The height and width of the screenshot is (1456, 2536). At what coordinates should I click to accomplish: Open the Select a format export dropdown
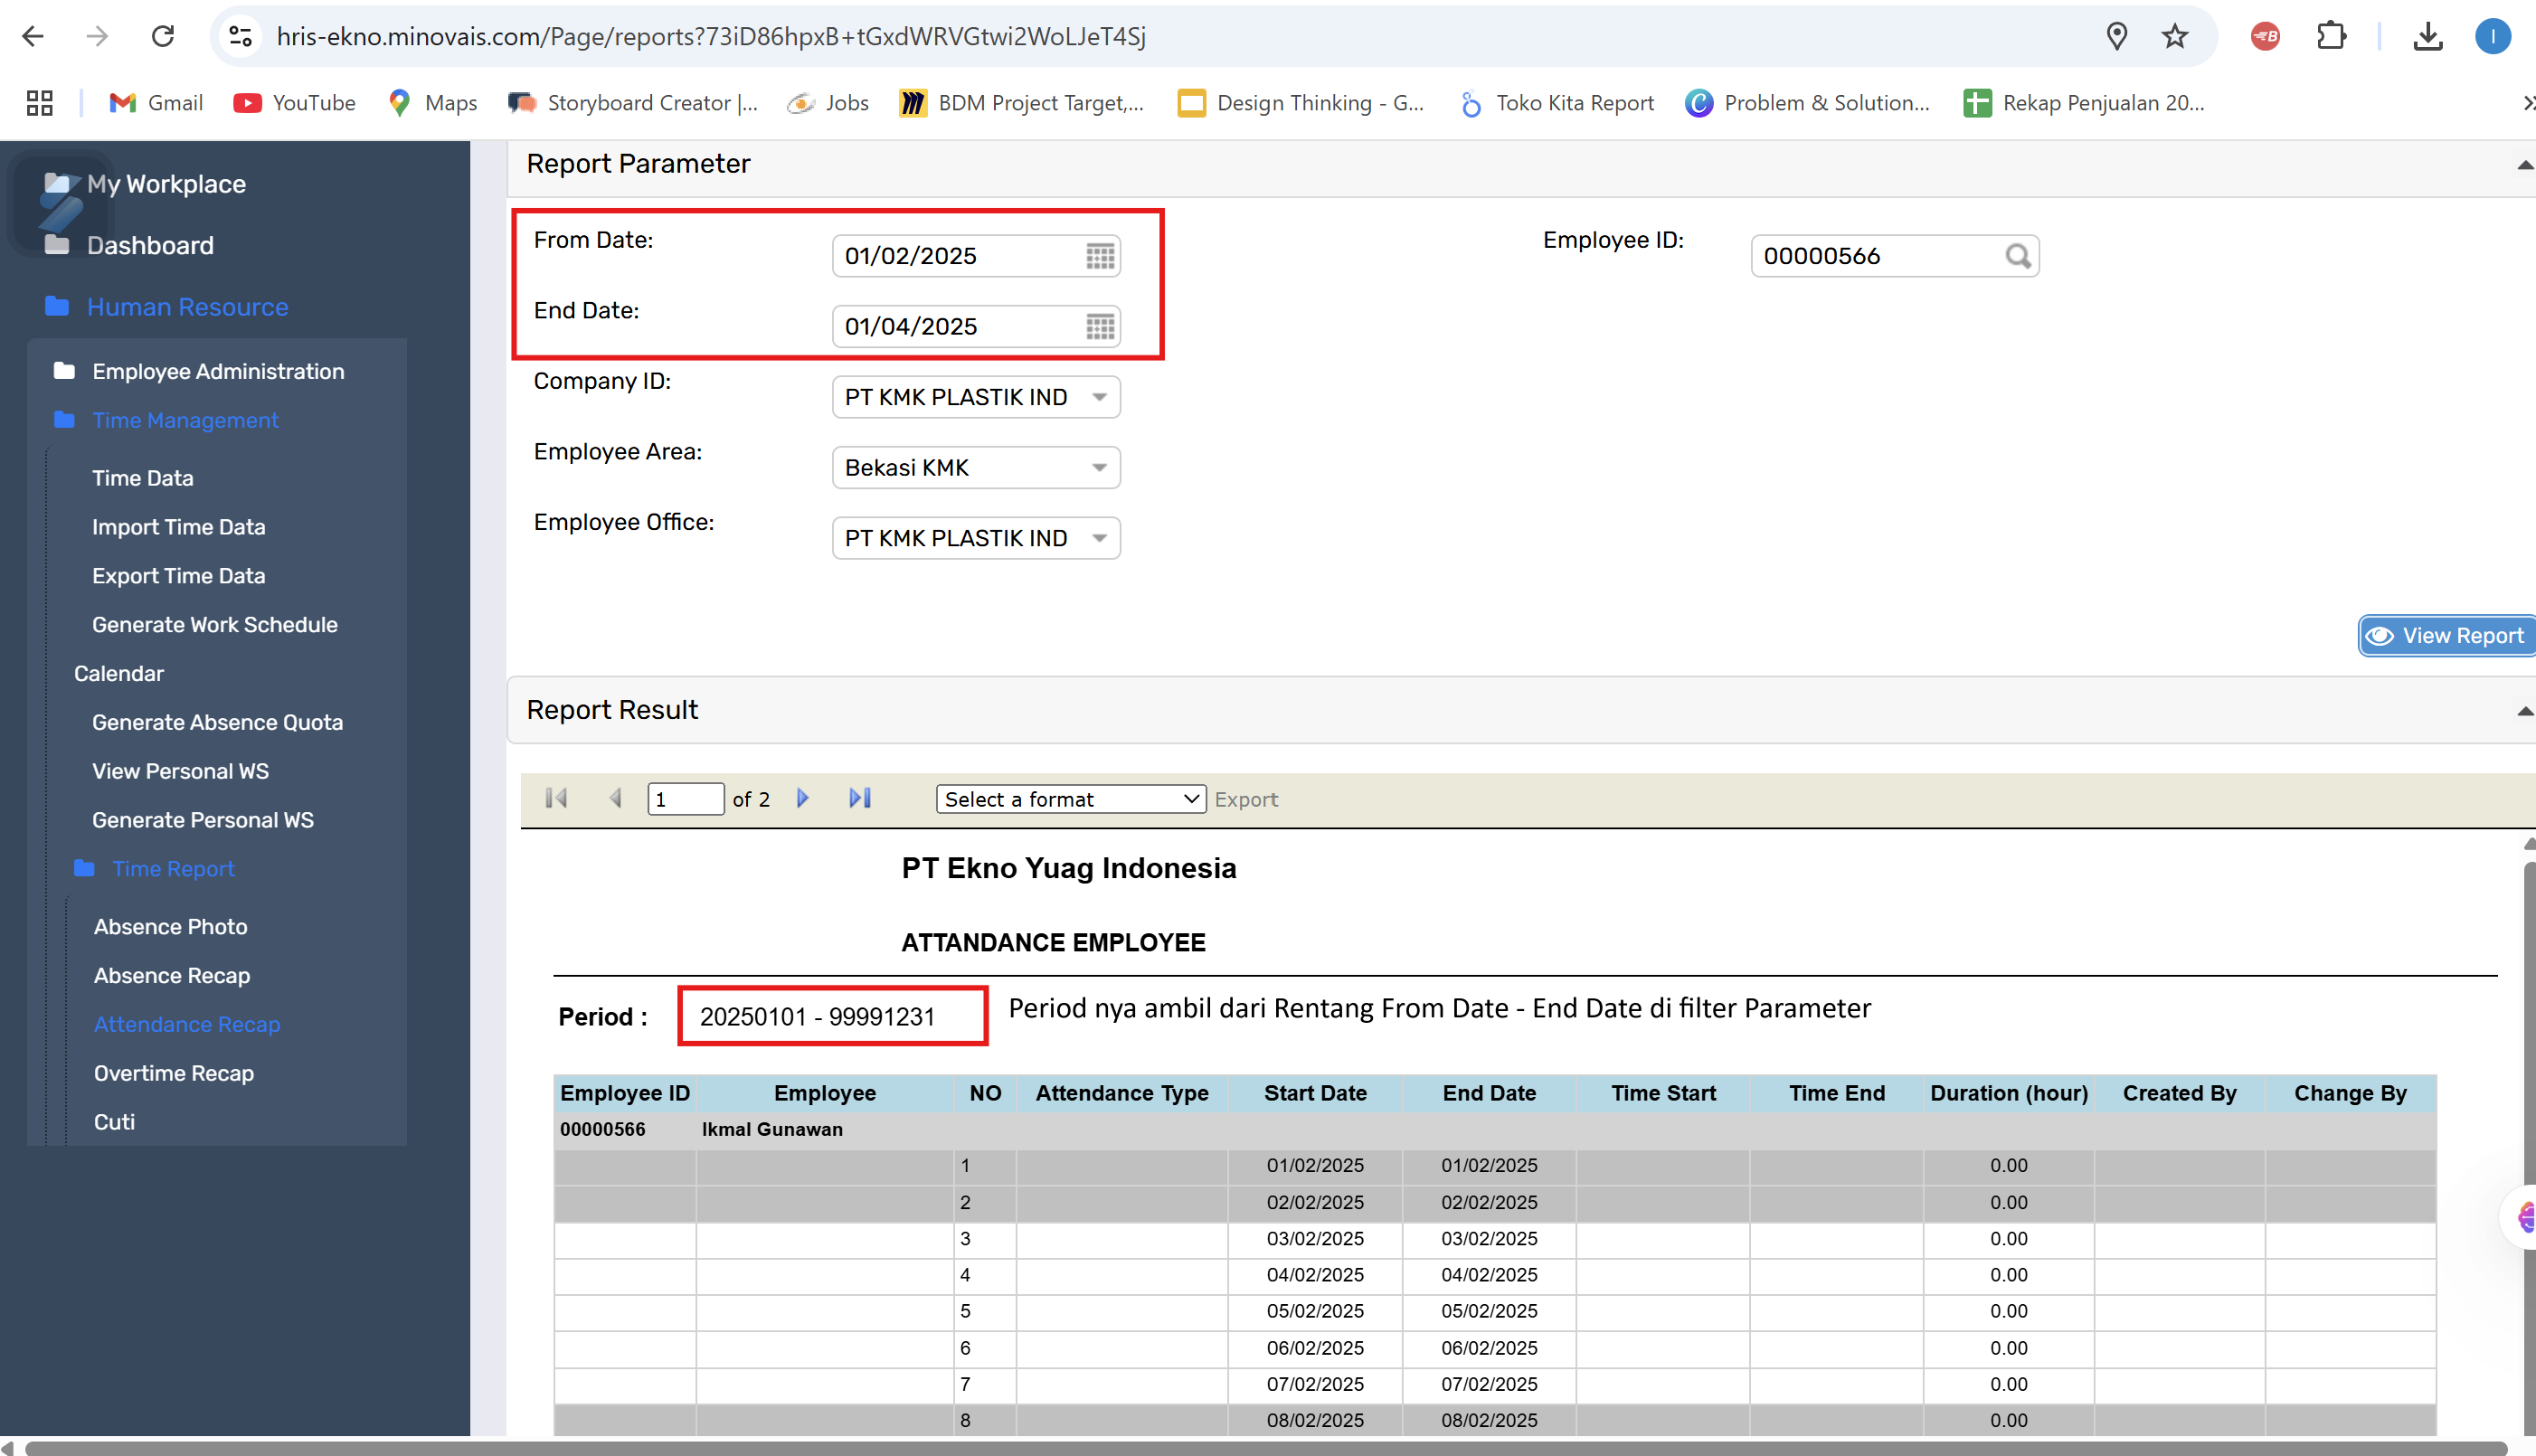tap(1070, 799)
